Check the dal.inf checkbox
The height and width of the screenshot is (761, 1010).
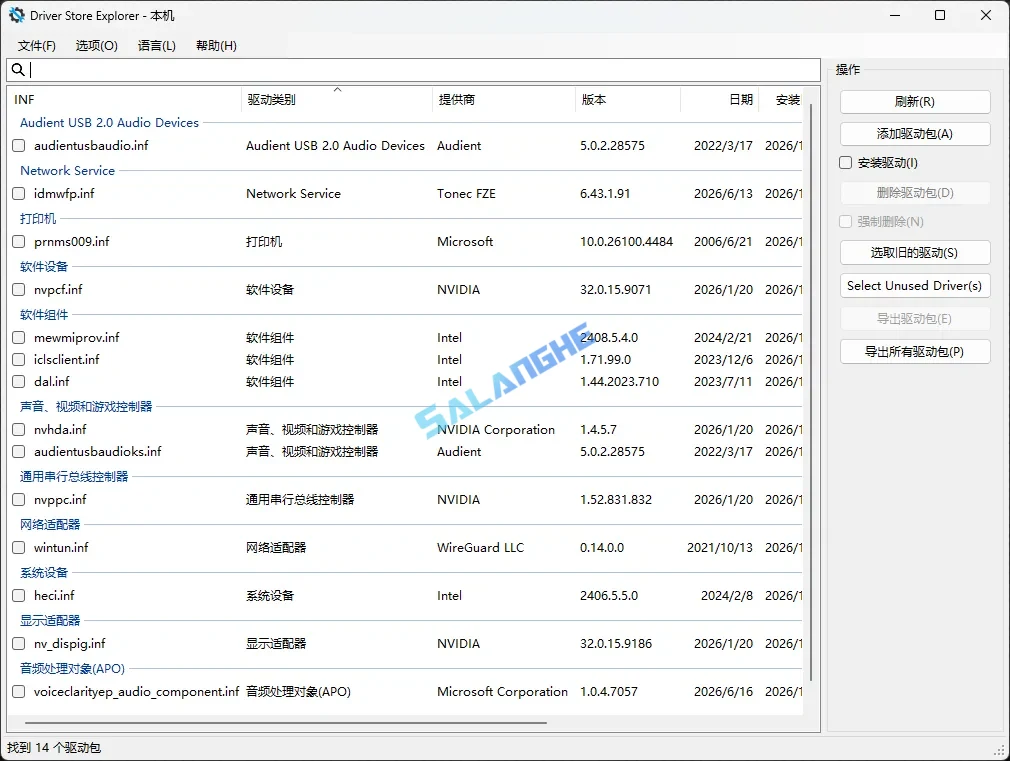coord(19,381)
